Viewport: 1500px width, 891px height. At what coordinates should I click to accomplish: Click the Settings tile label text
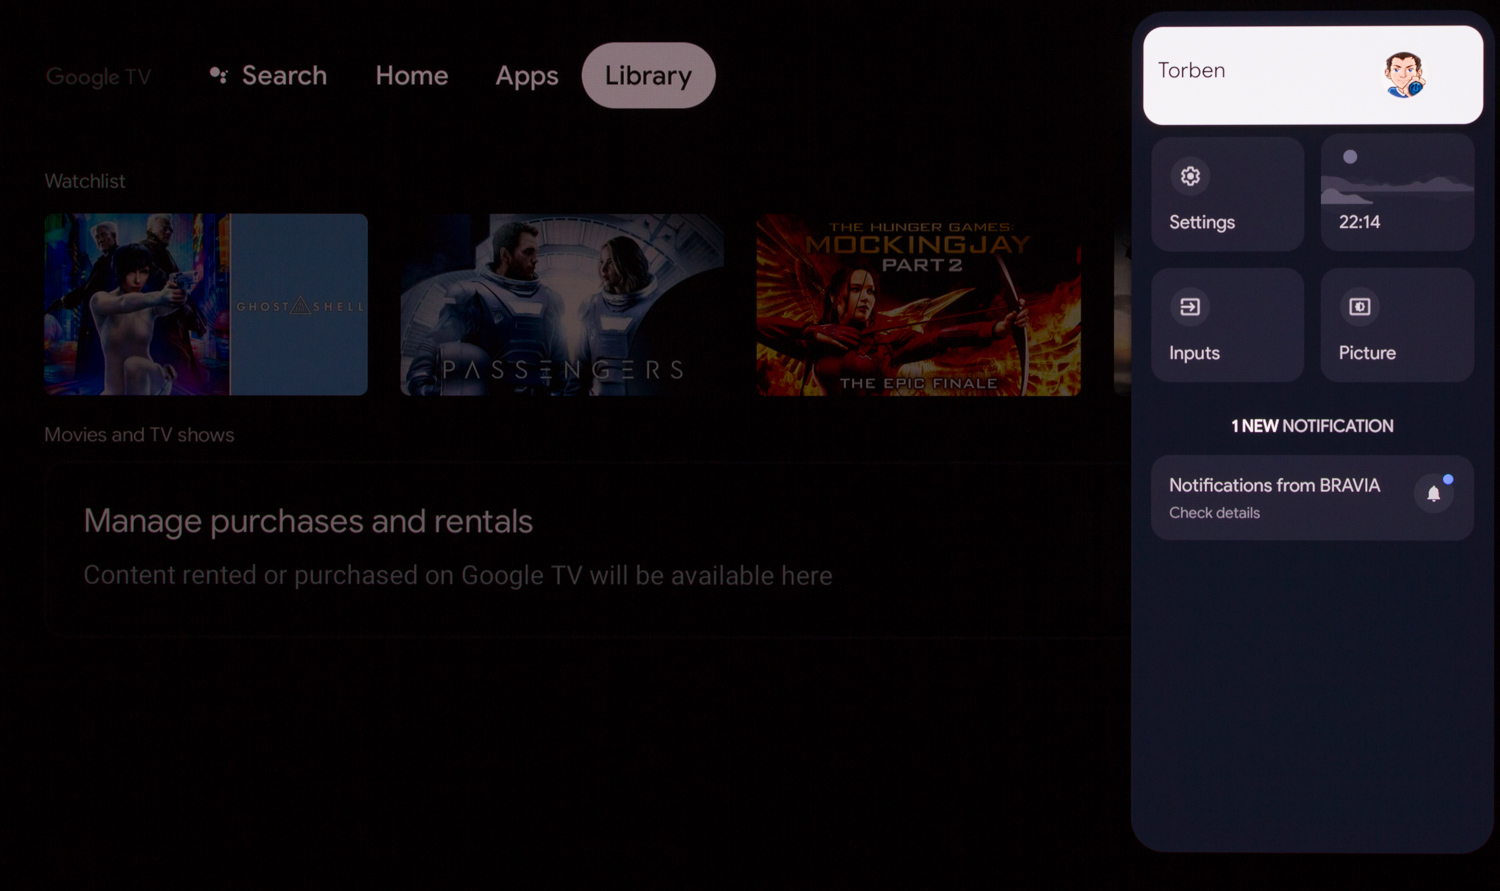pyautogui.click(x=1202, y=222)
